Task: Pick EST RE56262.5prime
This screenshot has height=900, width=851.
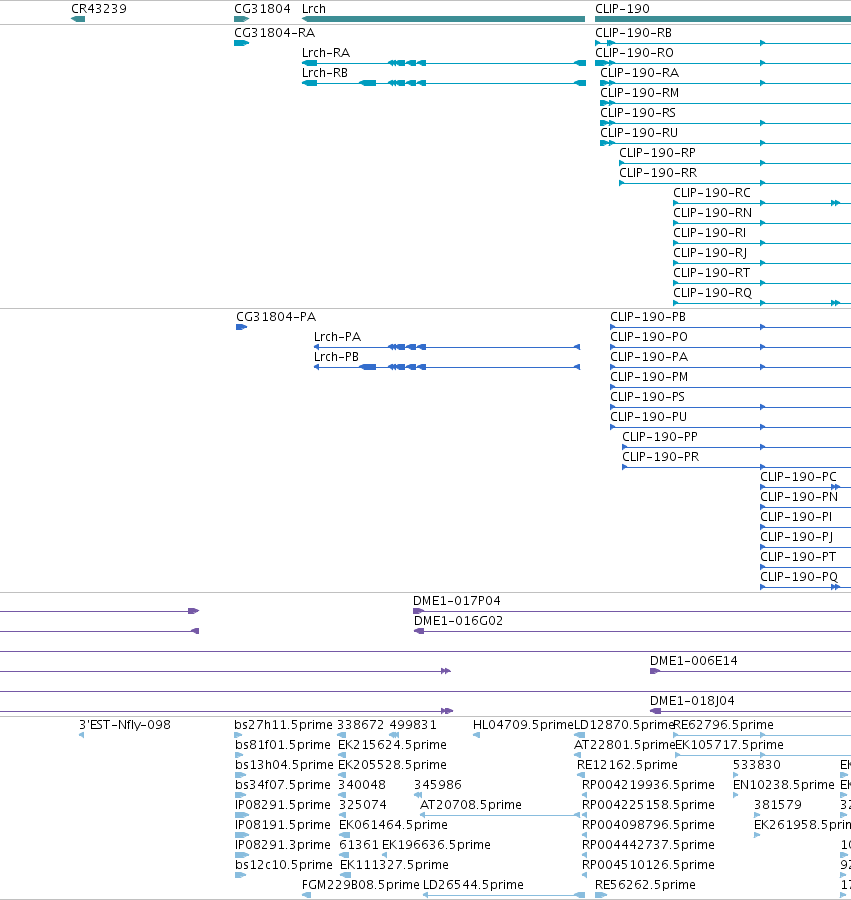Action: click(645, 886)
